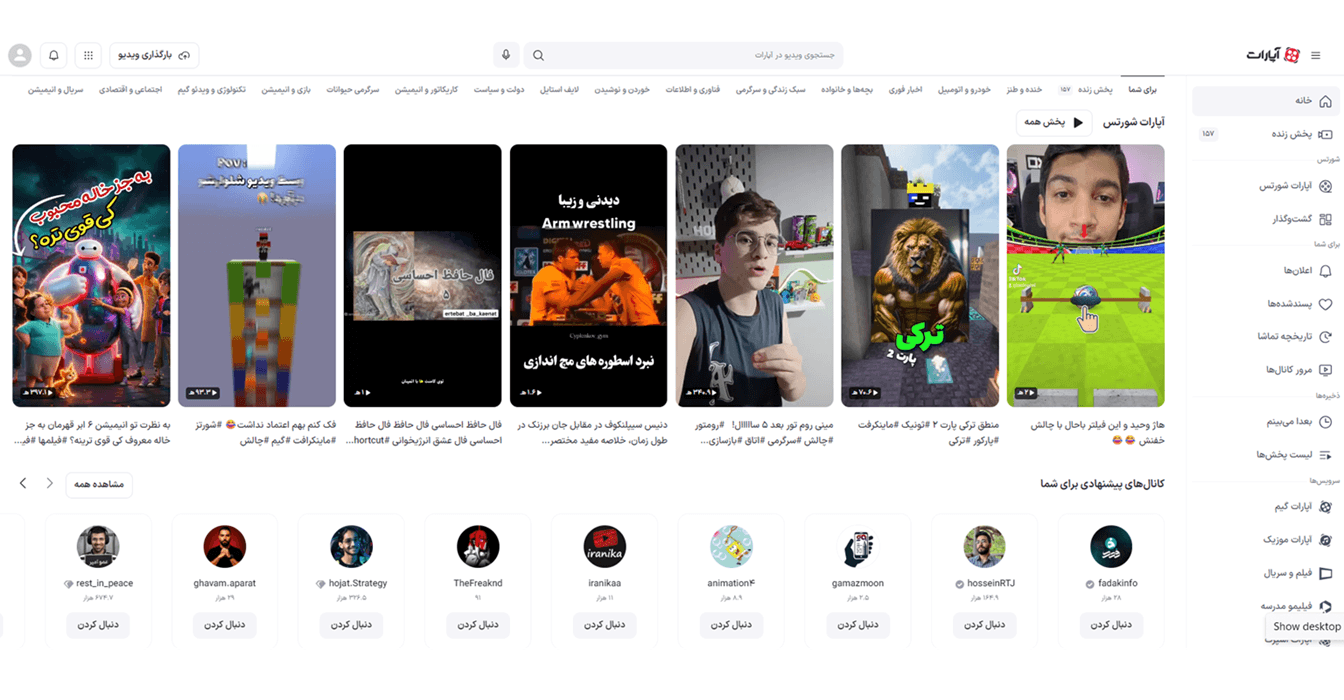This screenshot has width=1344, height=700.
Task: Select the خودرو و اتومبیل category tab
Action: click(964, 90)
